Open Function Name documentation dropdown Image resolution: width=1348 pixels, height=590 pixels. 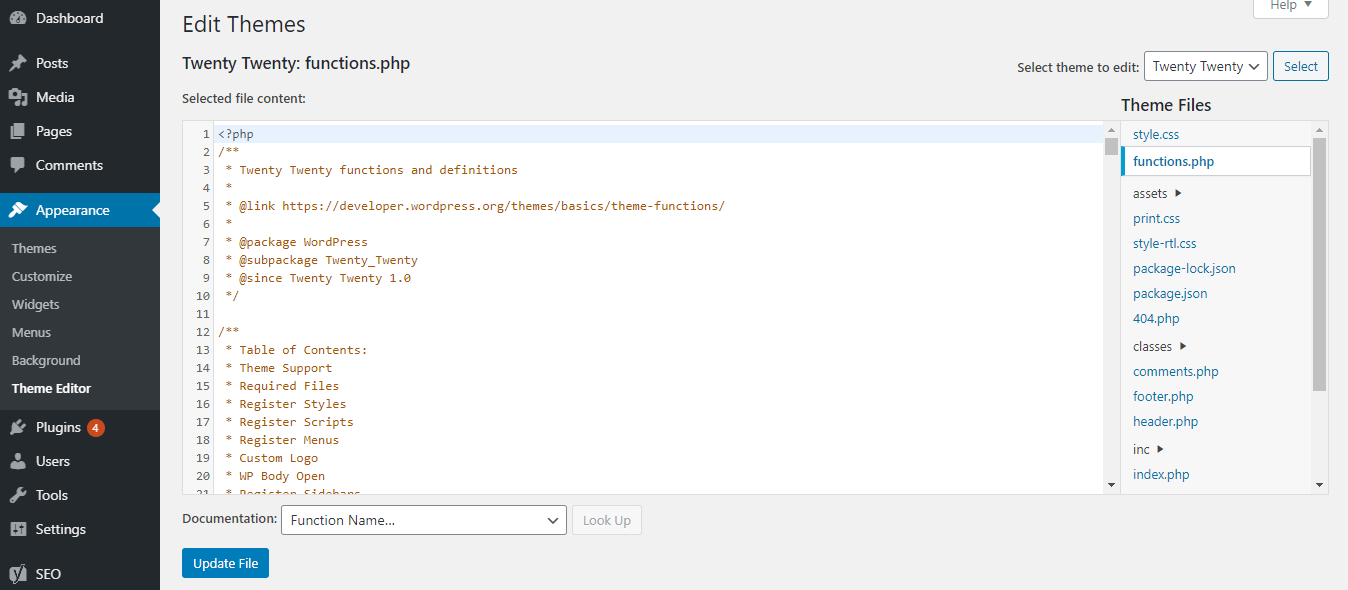click(424, 520)
